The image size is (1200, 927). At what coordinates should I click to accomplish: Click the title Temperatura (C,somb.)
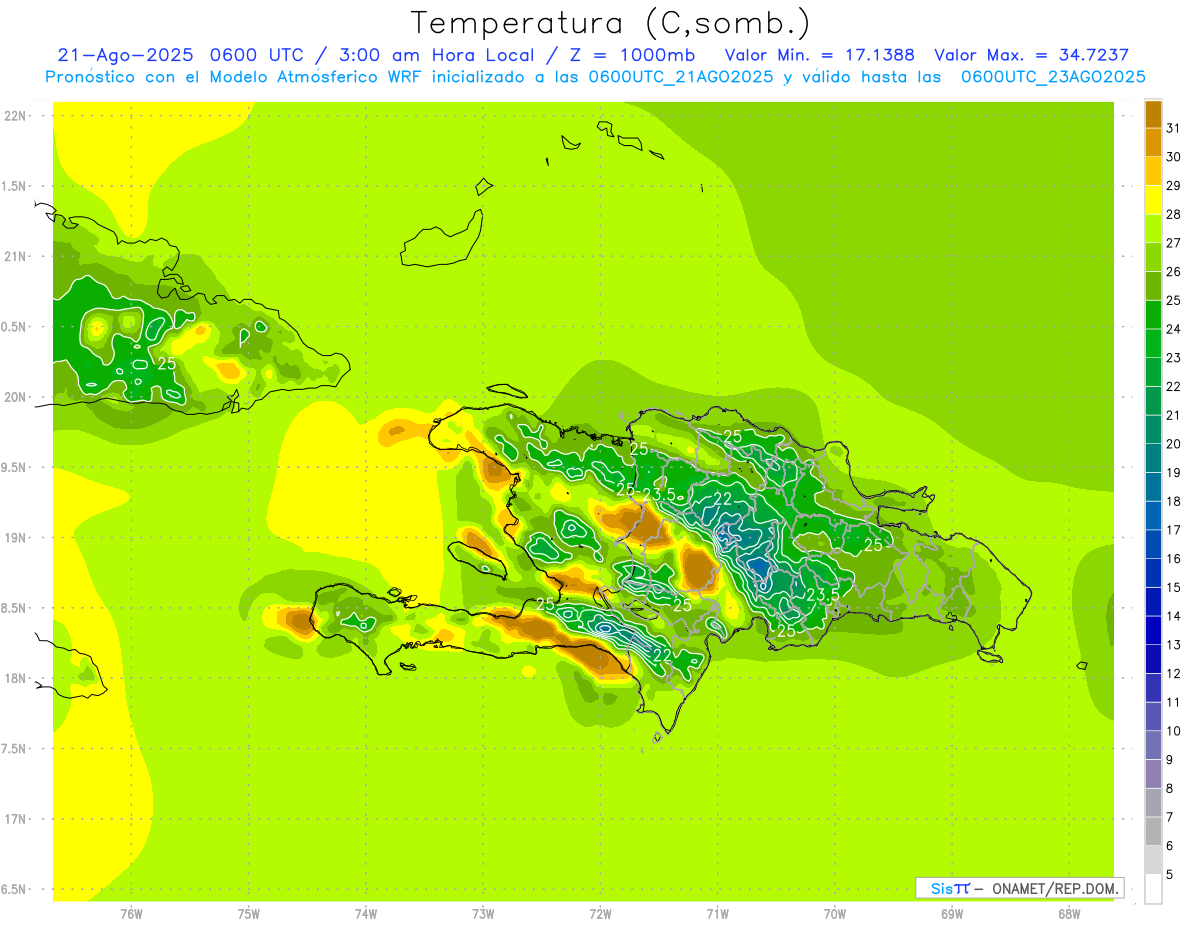(611, 23)
